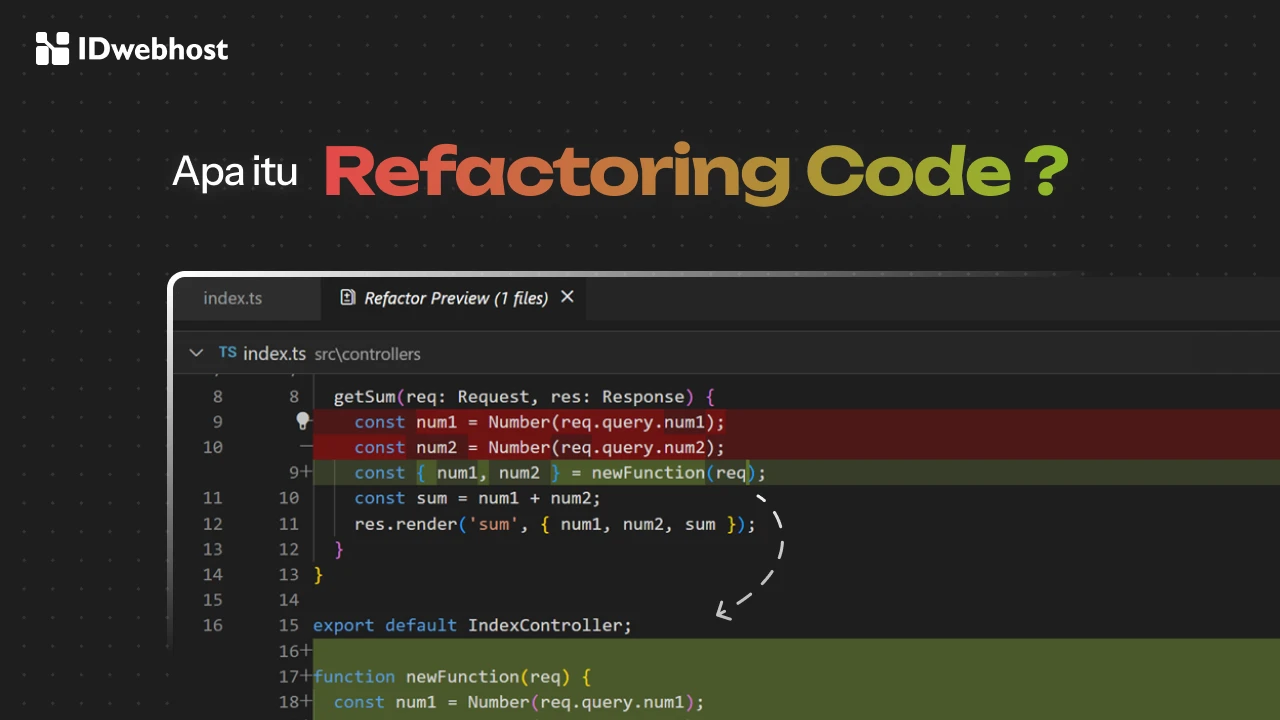Click the red removed line for num2
The image size is (1280, 720).
(x=540, y=447)
